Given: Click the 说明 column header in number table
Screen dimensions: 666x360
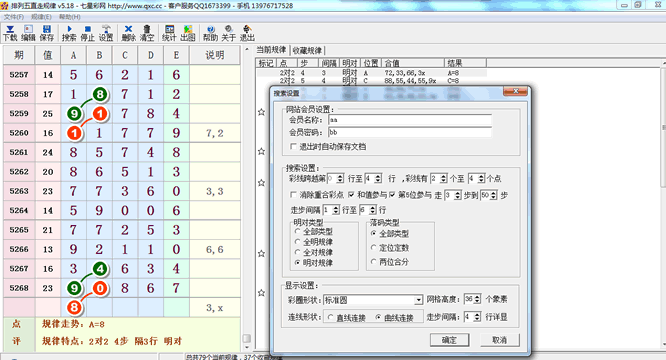Looking at the screenshot, I should tap(215, 55).
